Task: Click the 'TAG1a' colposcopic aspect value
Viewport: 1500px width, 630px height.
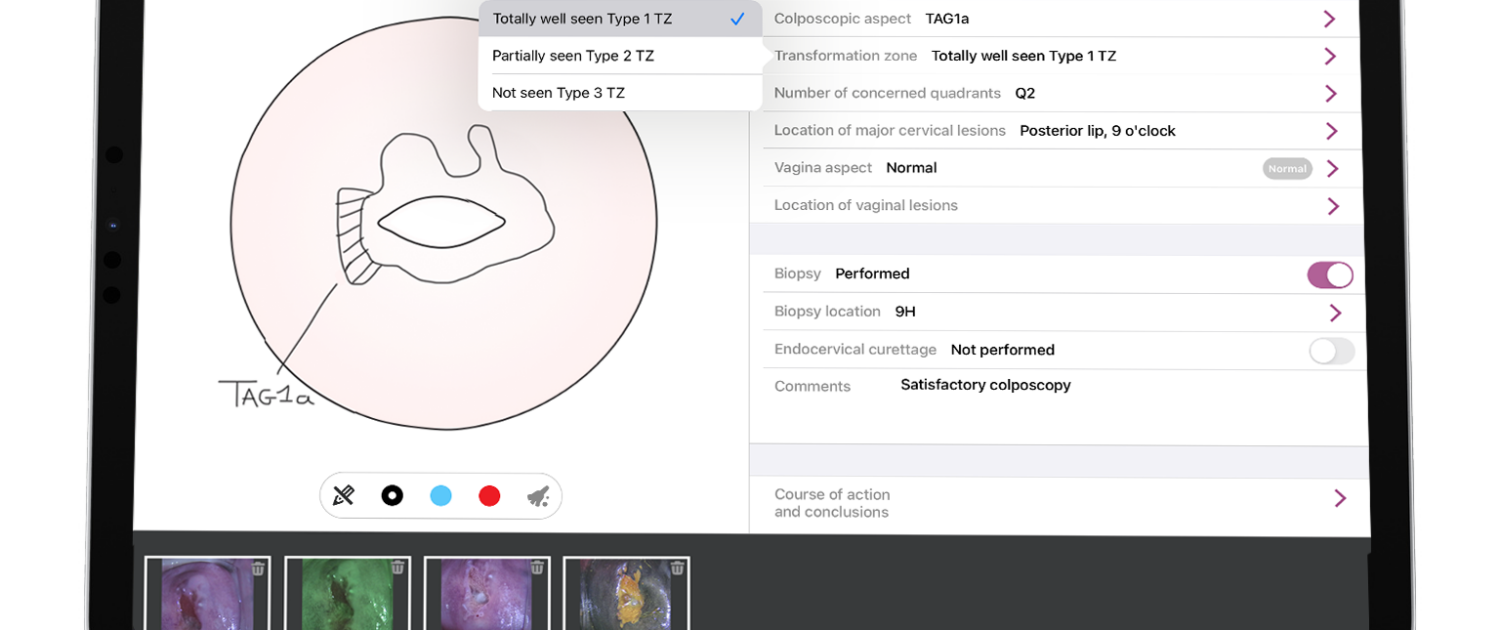Action: [x=947, y=18]
